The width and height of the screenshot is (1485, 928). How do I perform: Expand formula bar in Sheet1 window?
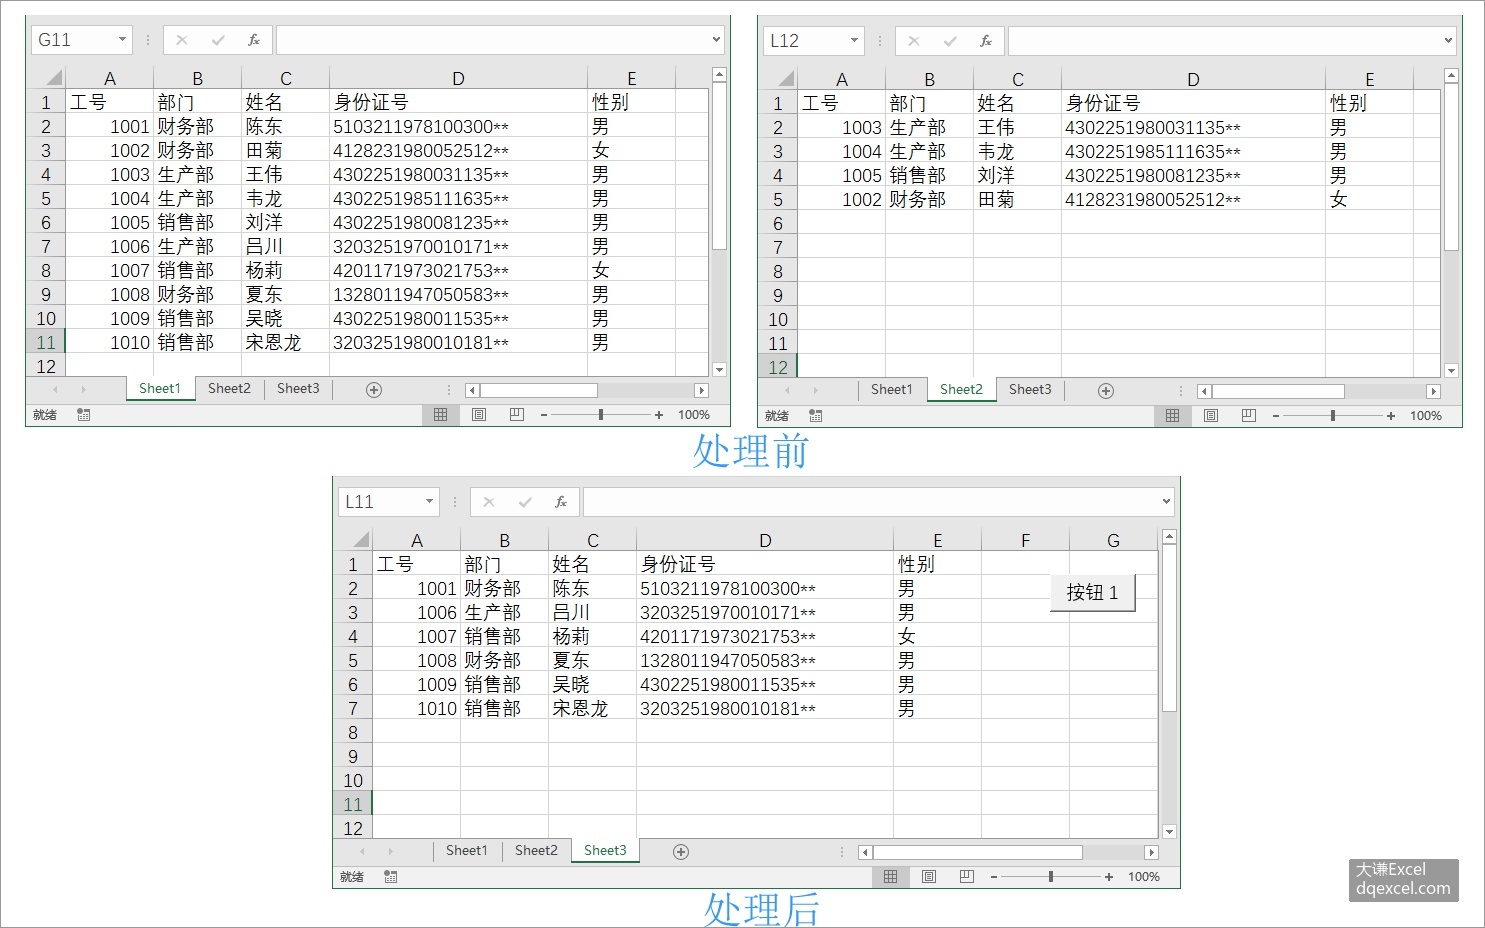click(716, 40)
